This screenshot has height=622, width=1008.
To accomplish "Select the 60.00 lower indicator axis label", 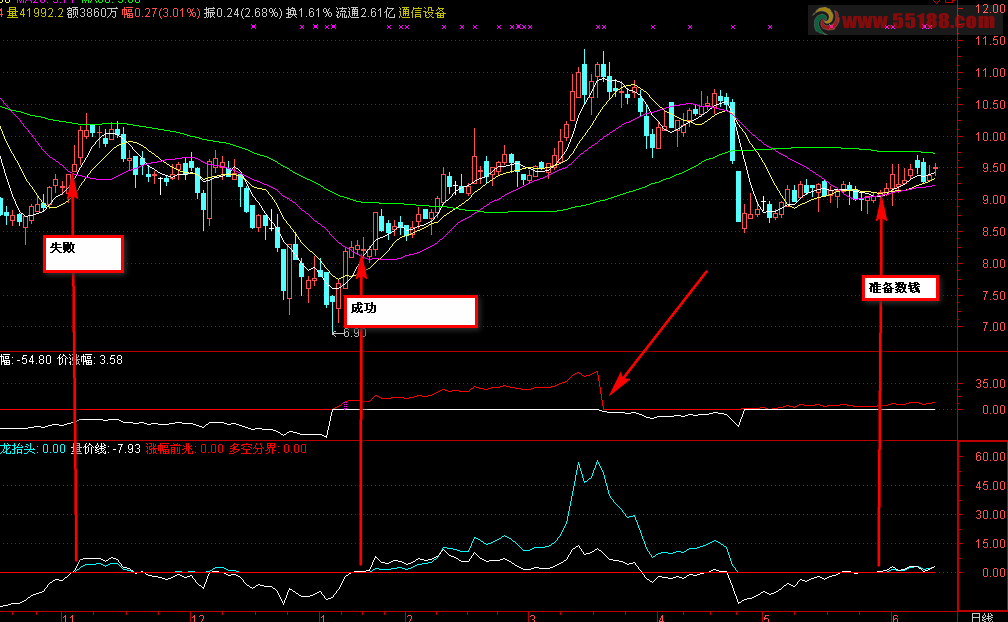I will pyautogui.click(x=990, y=457).
